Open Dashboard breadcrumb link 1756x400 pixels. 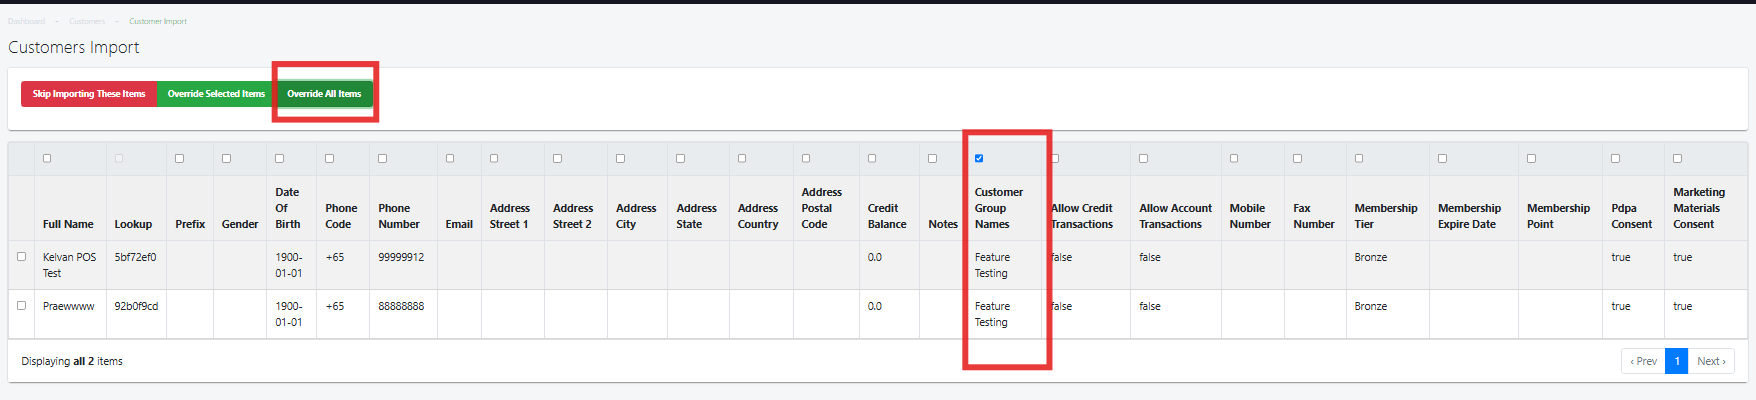click(26, 21)
